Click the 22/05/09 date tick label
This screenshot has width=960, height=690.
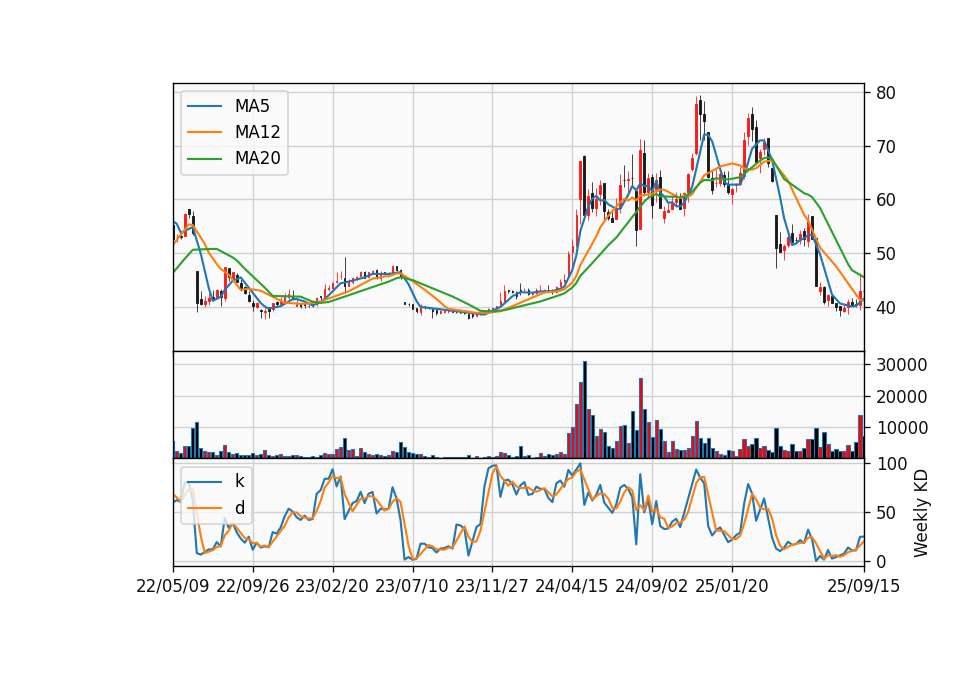173,586
